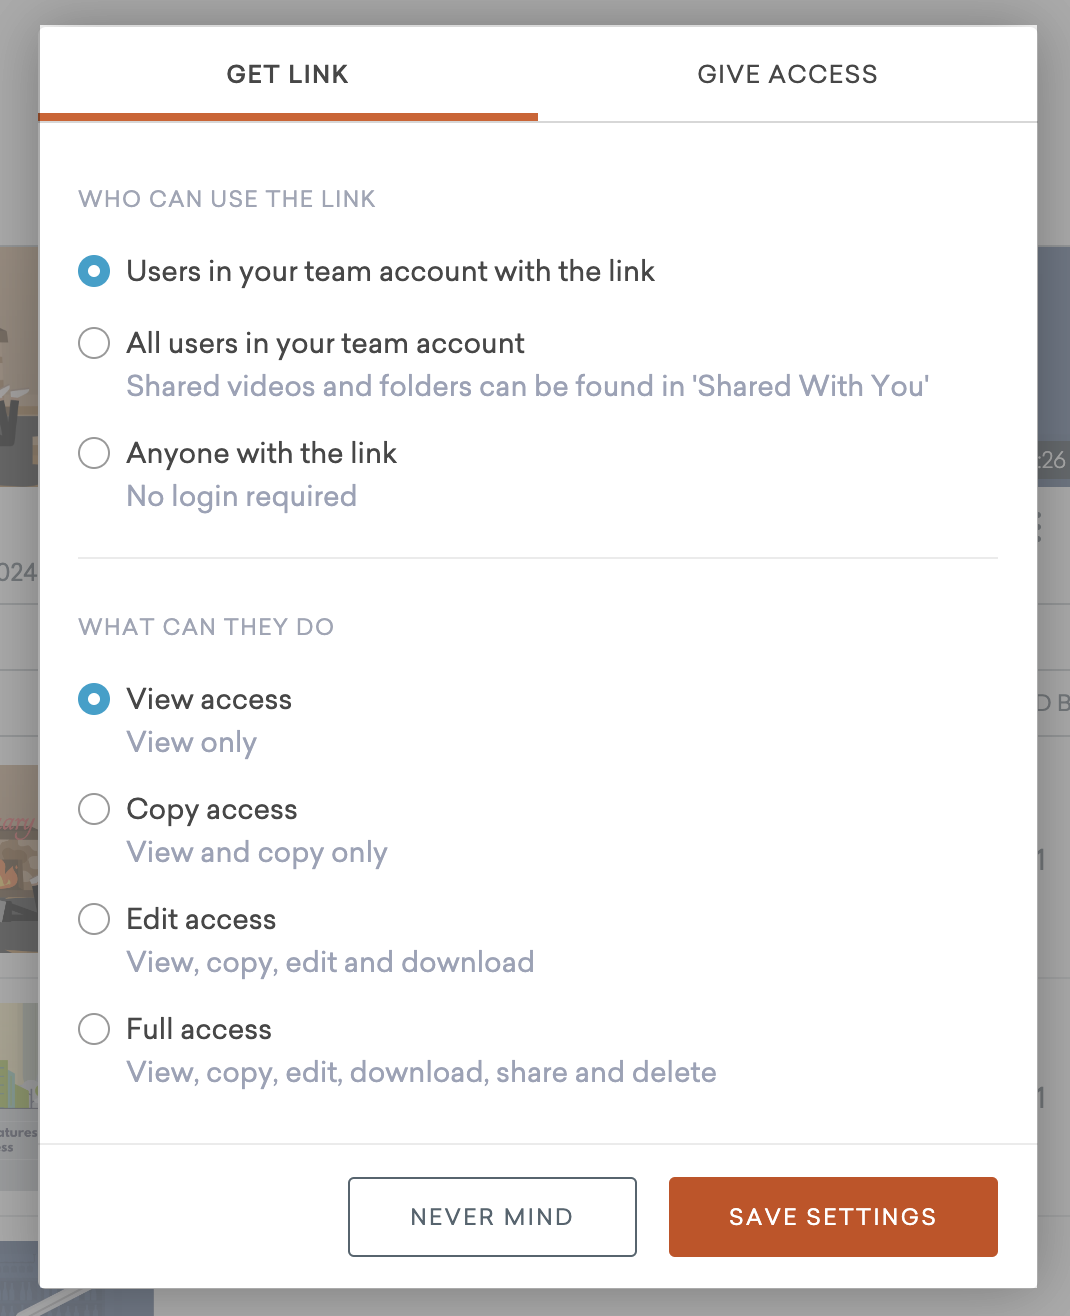1070x1316 pixels.
Task: Click the 'No login required' description text
Action: pyautogui.click(x=241, y=496)
